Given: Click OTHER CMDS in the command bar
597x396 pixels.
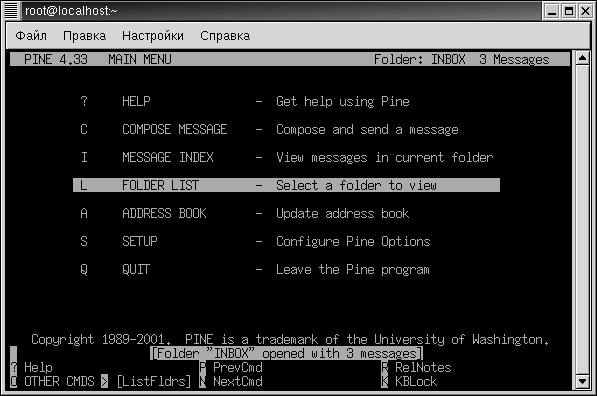Looking at the screenshot, I should [59, 382].
